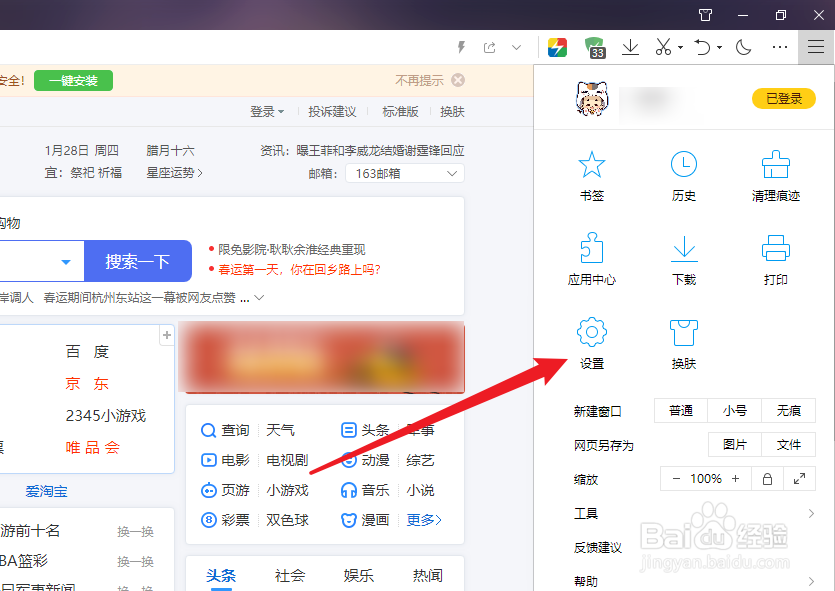Open History (历史) clock icon
Image resolution: width=835 pixels, height=591 pixels.
click(x=684, y=164)
